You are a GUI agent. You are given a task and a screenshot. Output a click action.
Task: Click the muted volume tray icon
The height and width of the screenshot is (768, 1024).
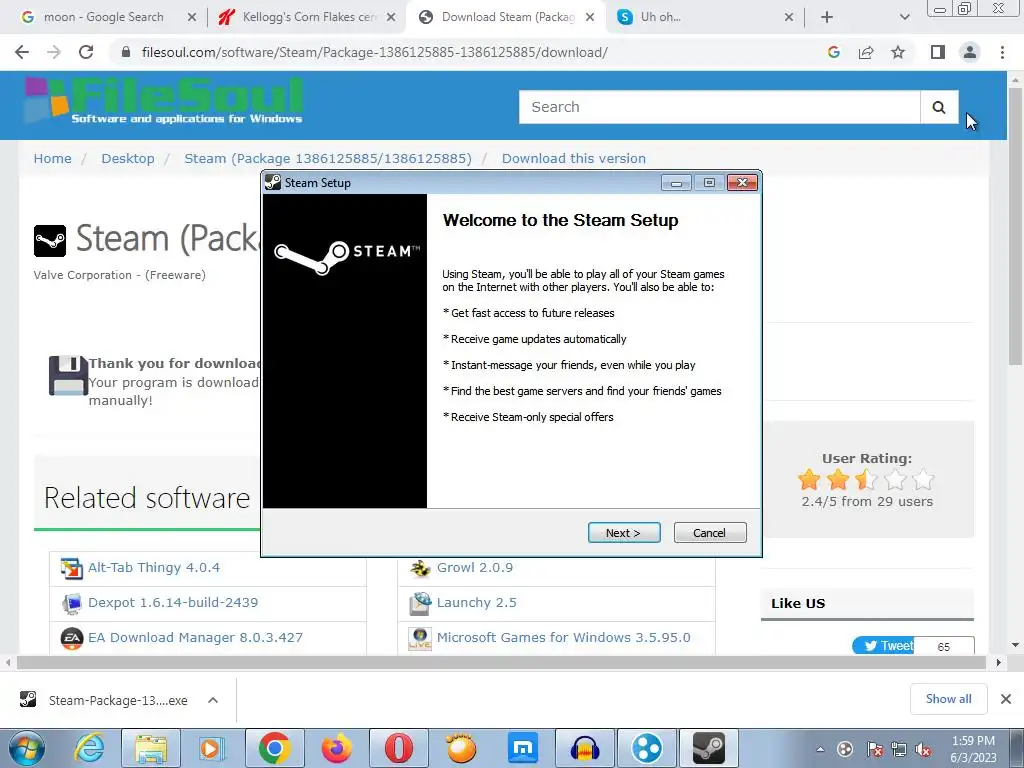coord(923,750)
